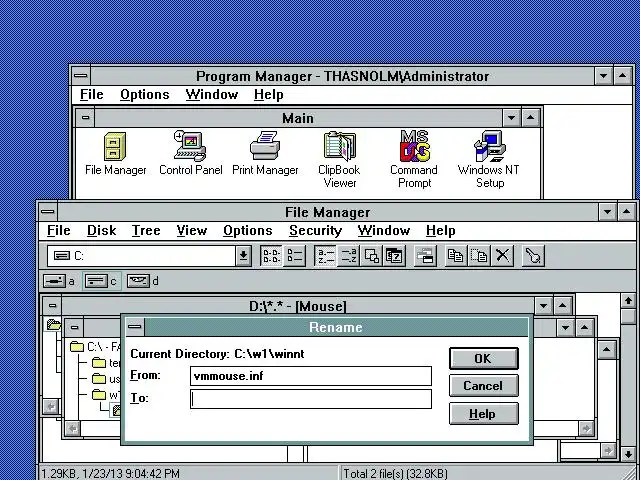This screenshot has width=640, height=480.
Task: Open Rename dialog control-menu box
Action: point(135,327)
